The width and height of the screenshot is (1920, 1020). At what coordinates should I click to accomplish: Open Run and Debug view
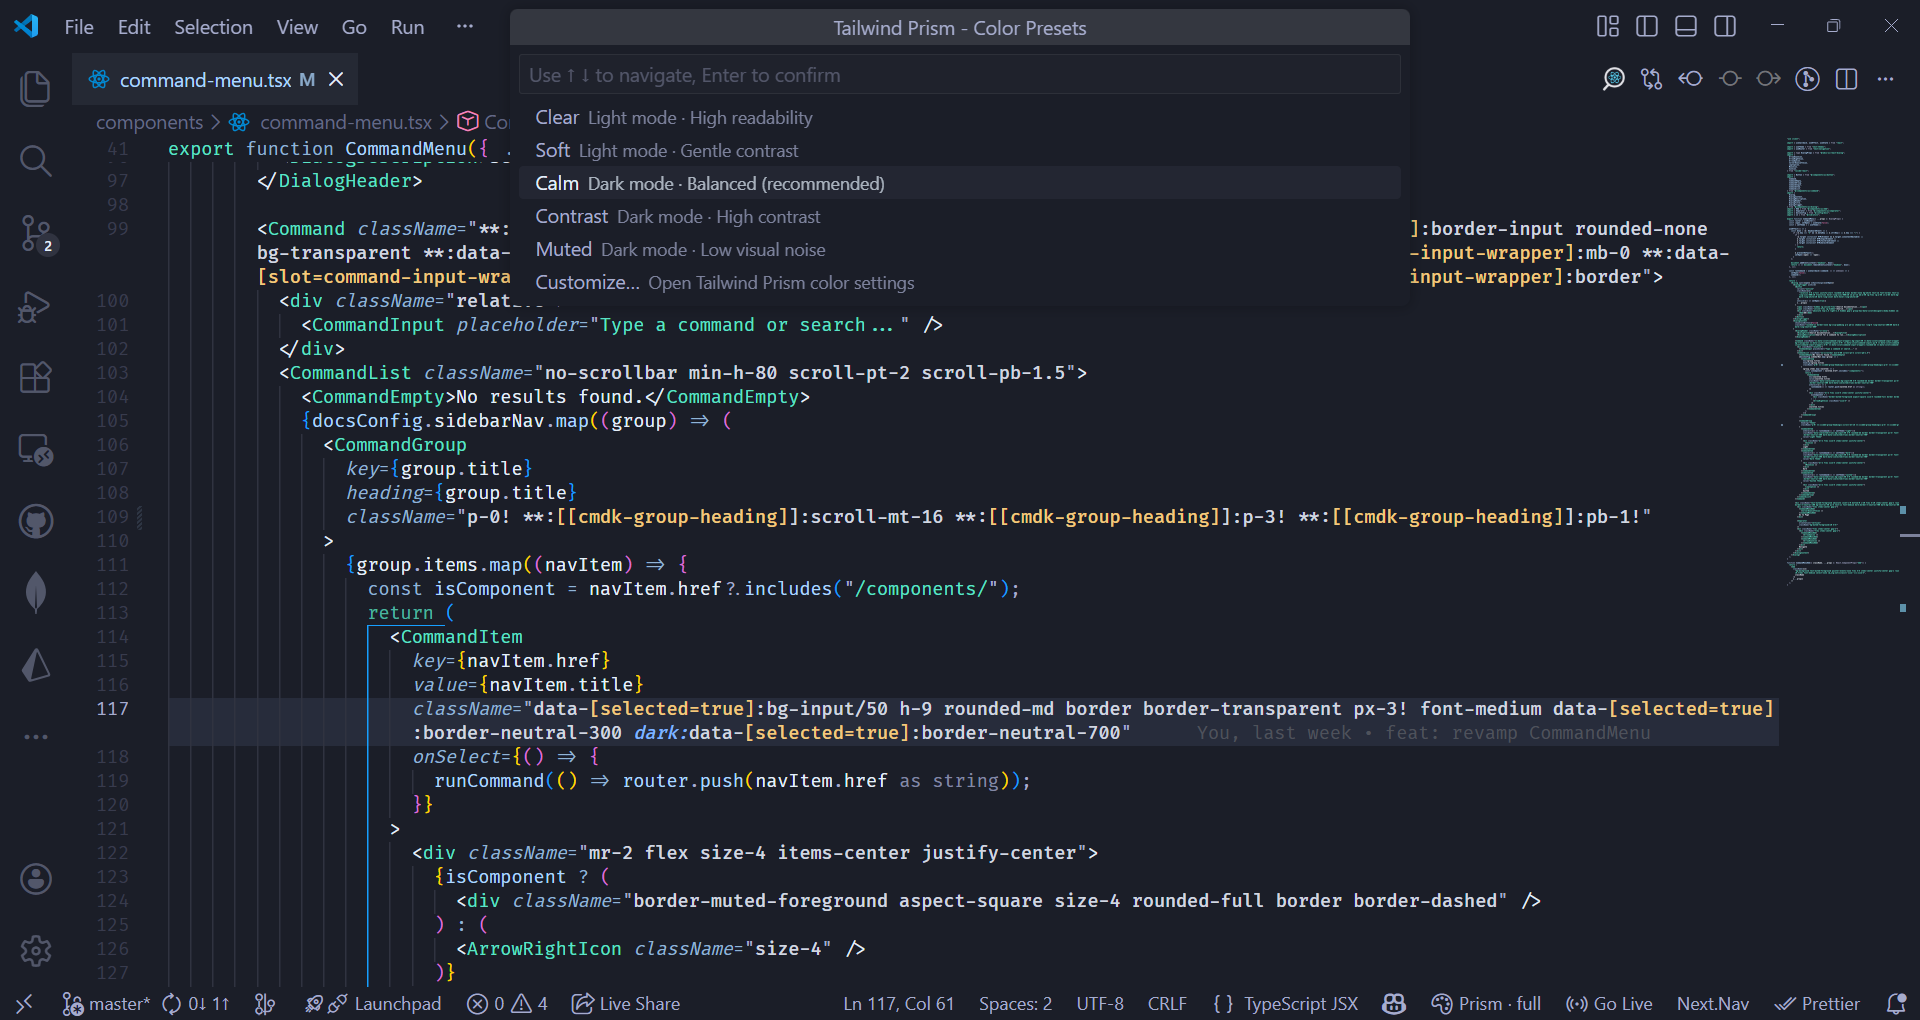pyautogui.click(x=36, y=306)
